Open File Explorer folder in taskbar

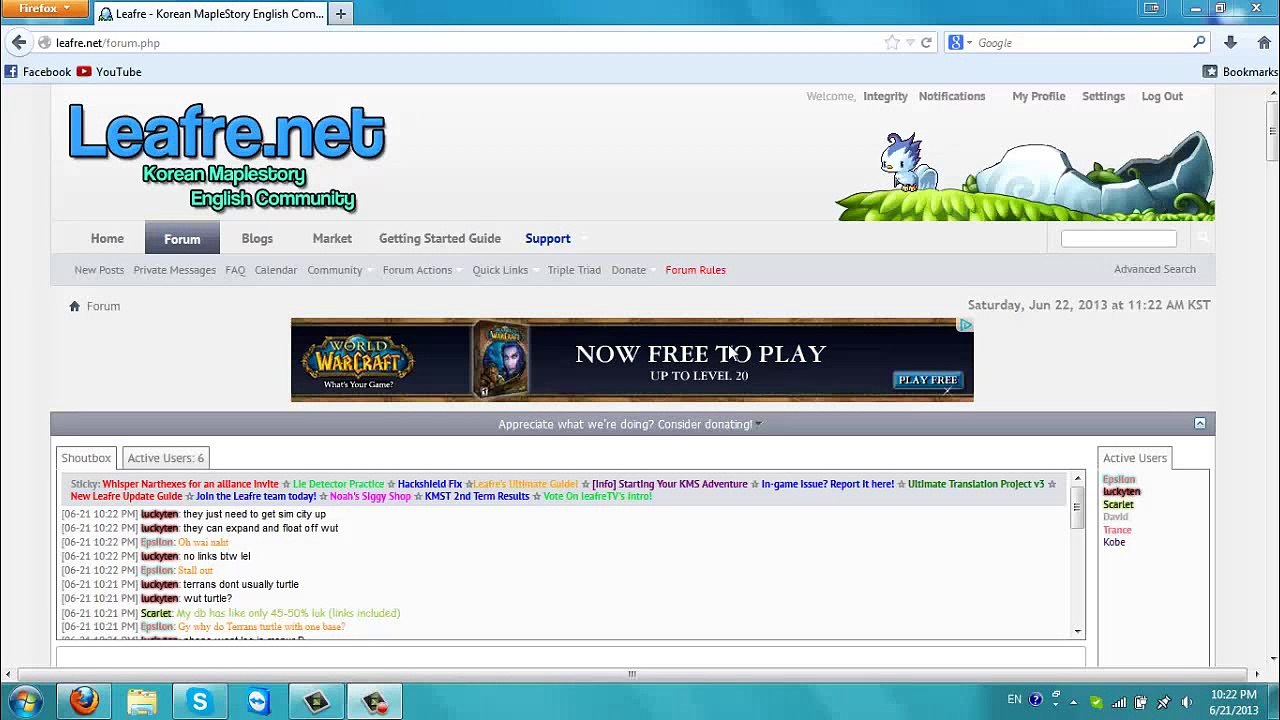click(x=142, y=701)
